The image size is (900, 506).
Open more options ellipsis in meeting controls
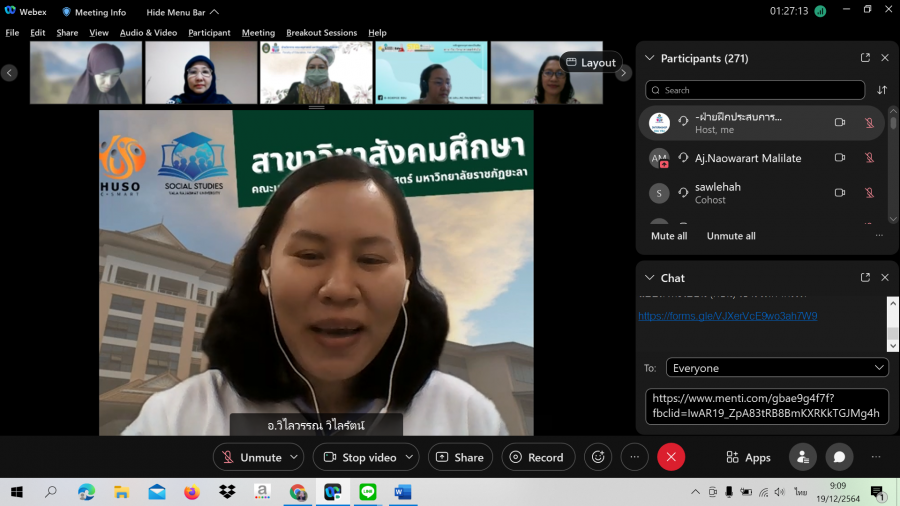(634, 457)
